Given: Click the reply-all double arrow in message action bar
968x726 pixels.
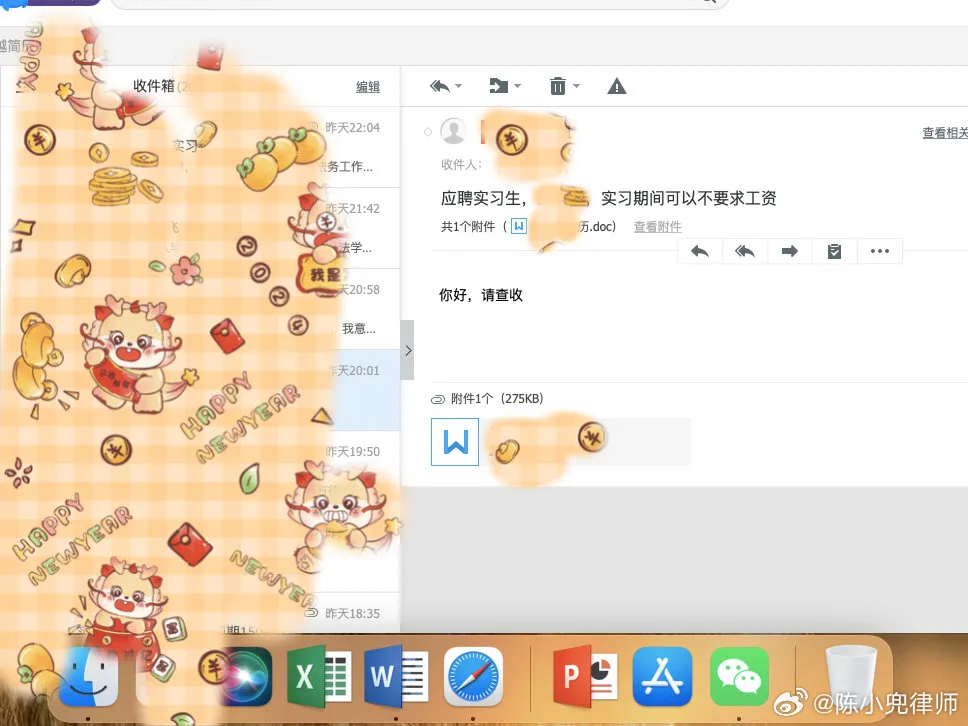Looking at the screenshot, I should [745, 251].
